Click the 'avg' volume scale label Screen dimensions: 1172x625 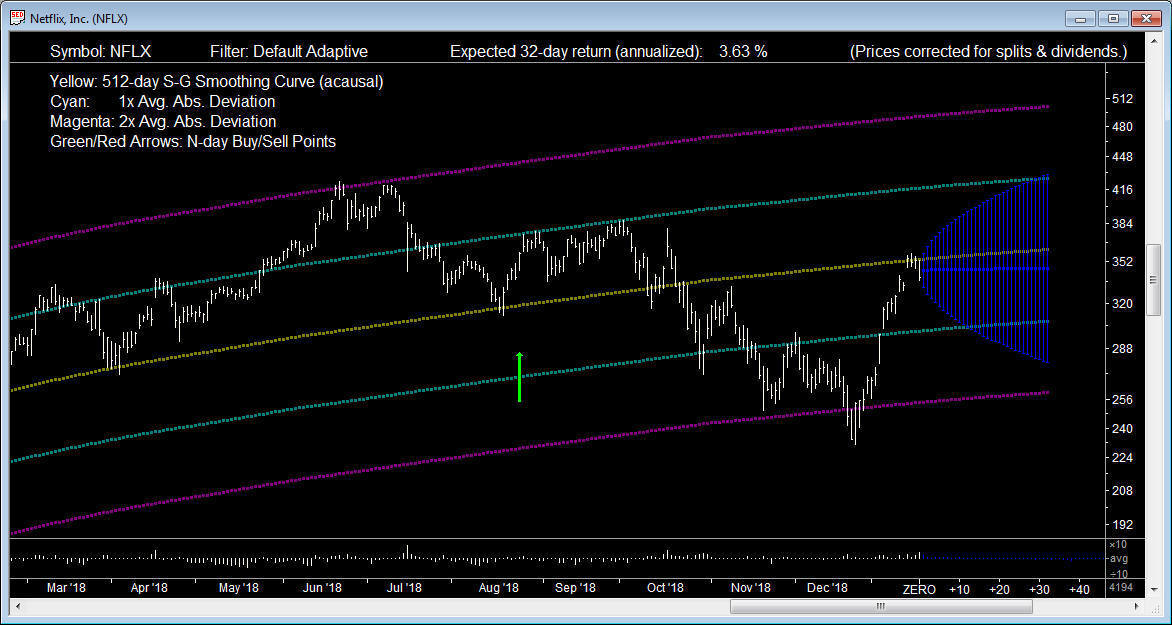1118,558
